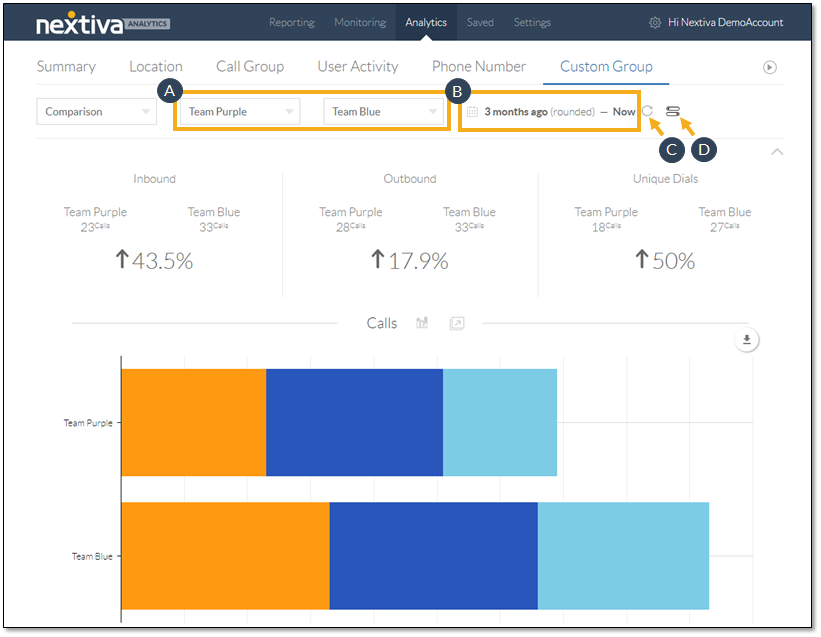
Task: Click the dark blue segment of Team Purple bar
Action: tap(354, 422)
